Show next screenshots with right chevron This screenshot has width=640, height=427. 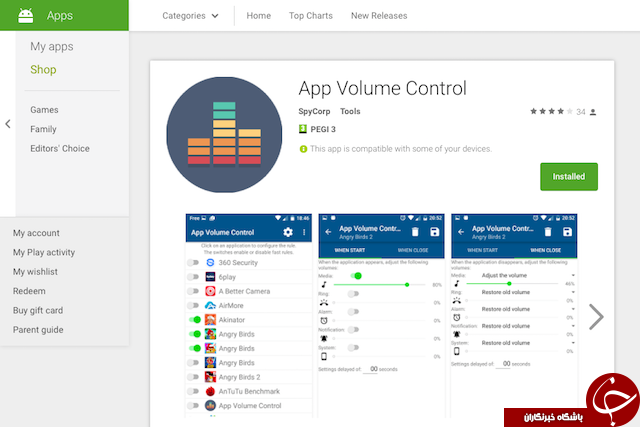[596, 316]
